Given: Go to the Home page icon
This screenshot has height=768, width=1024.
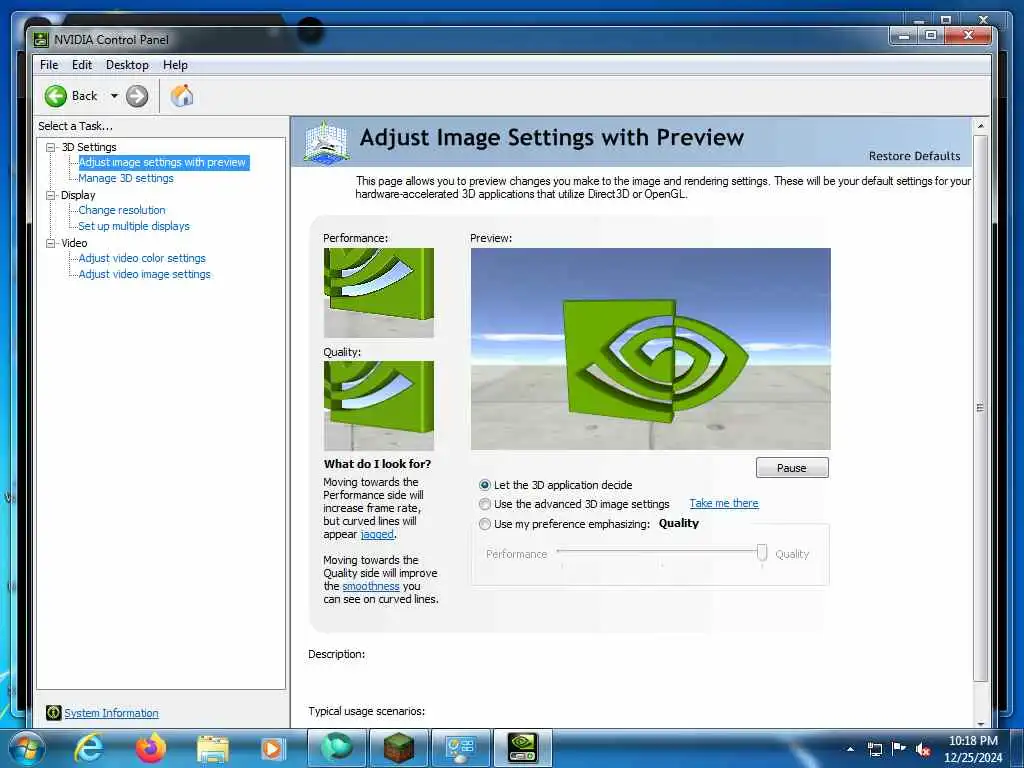Looking at the screenshot, I should [182, 96].
